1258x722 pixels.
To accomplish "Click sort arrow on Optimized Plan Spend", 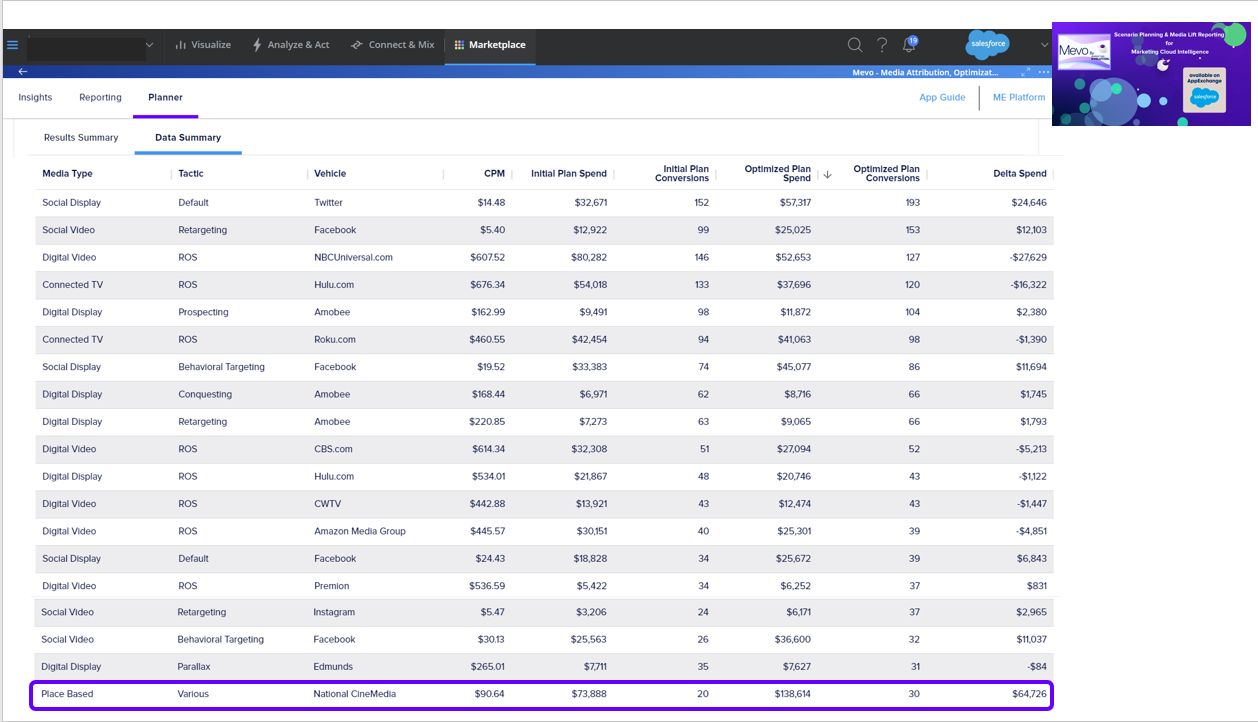I will 827,174.
